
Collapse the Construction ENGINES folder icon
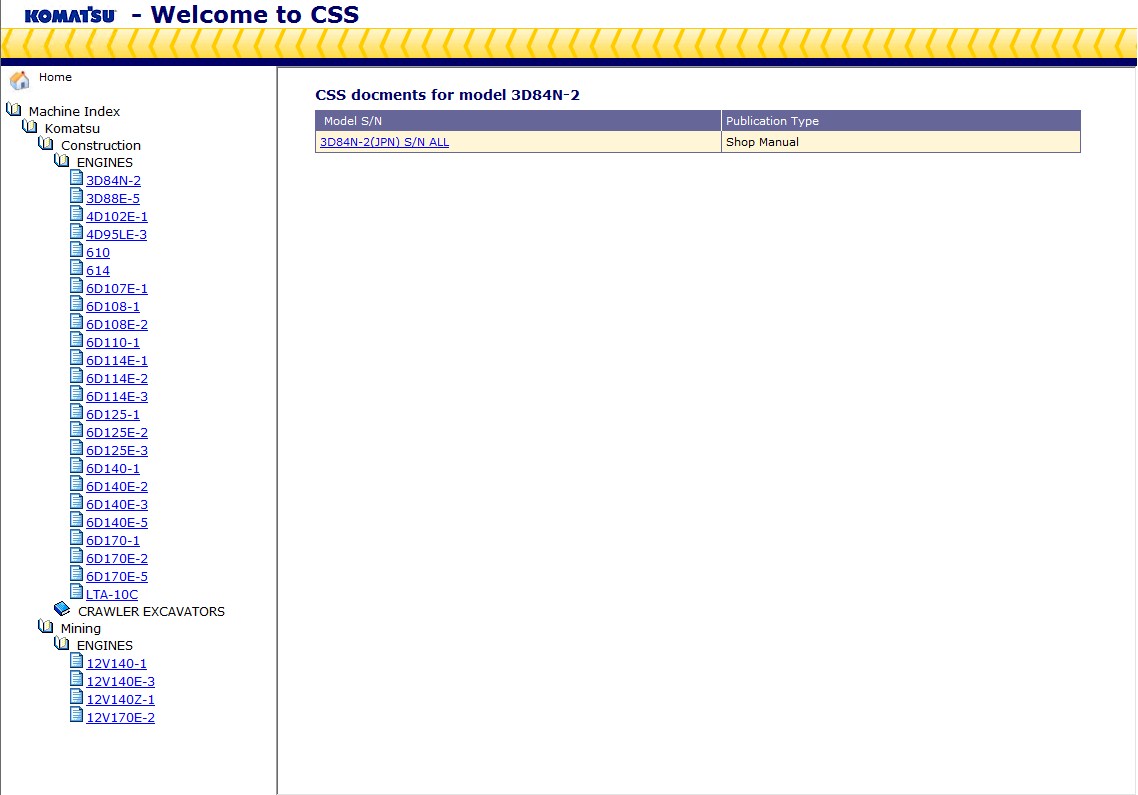click(62, 160)
